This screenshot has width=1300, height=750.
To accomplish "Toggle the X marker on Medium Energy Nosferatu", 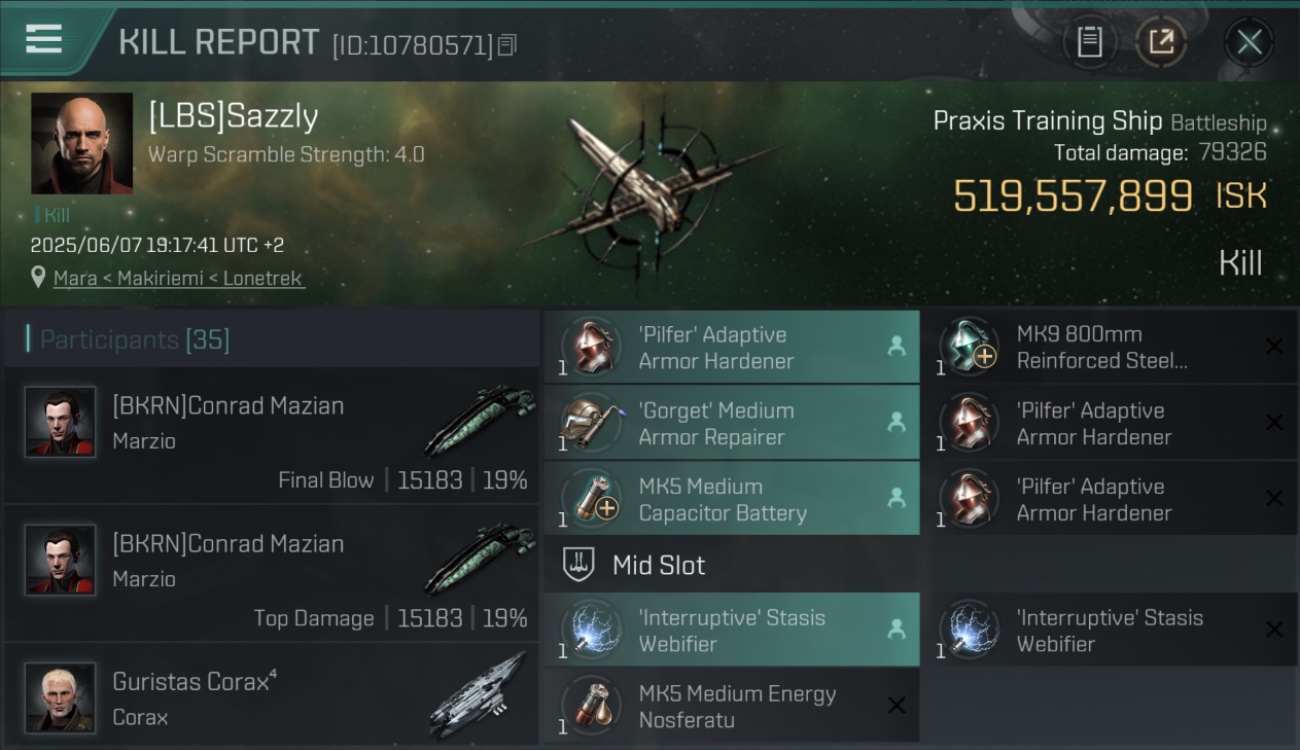I will (897, 706).
